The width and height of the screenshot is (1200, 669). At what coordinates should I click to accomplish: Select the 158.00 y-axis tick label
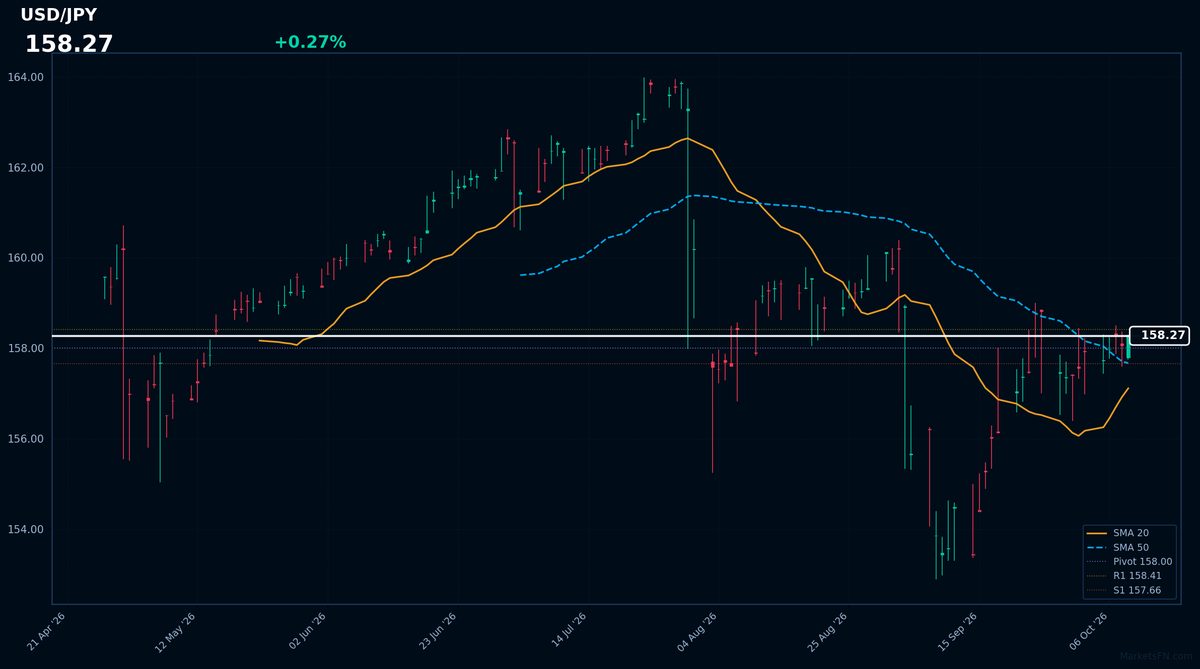26,348
